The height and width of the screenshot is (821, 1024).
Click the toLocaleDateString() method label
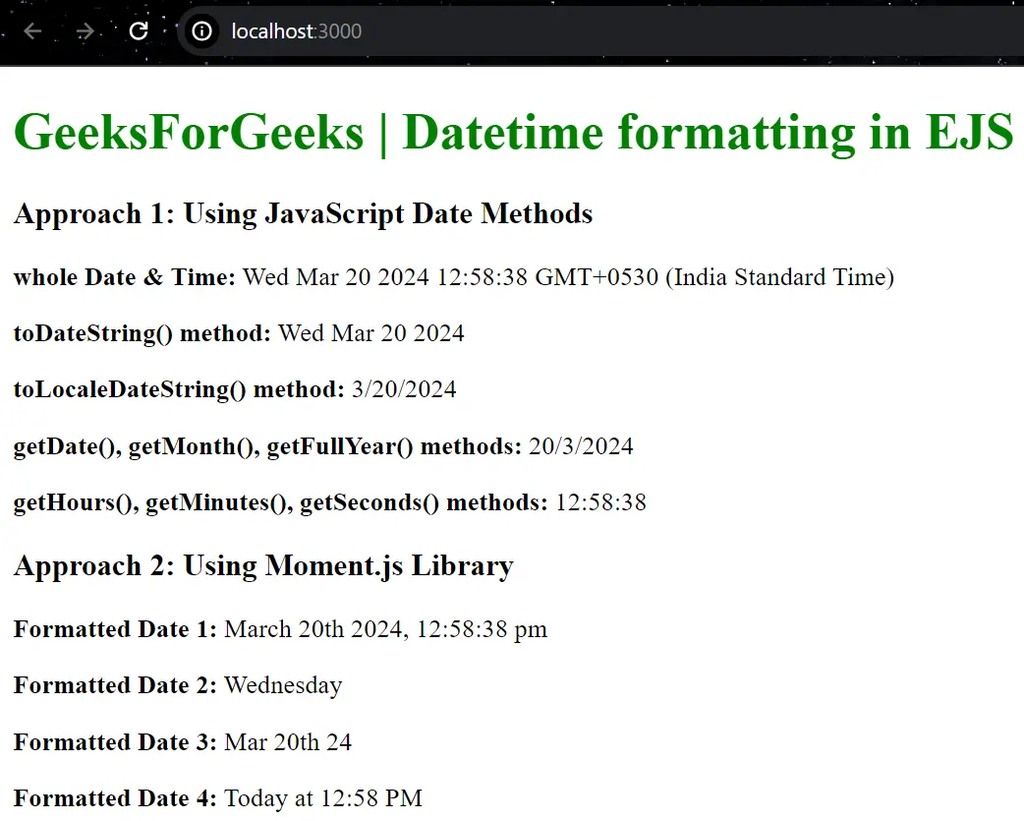pos(179,390)
